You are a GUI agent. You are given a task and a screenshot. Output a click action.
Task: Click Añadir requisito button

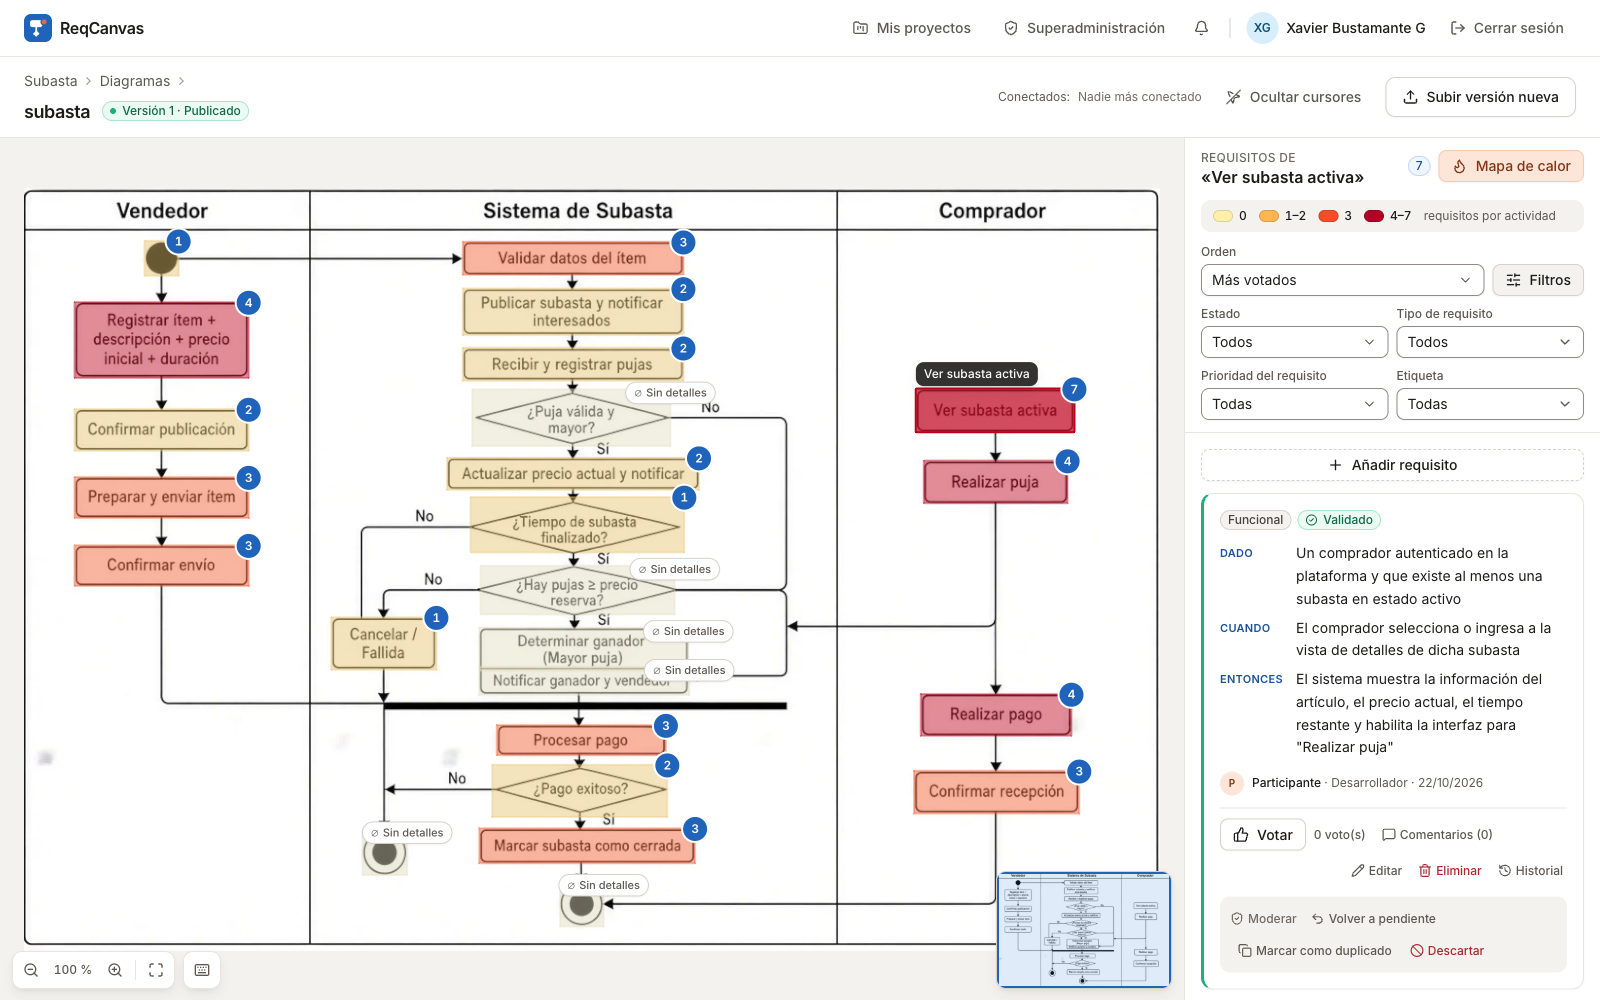coord(1392,465)
